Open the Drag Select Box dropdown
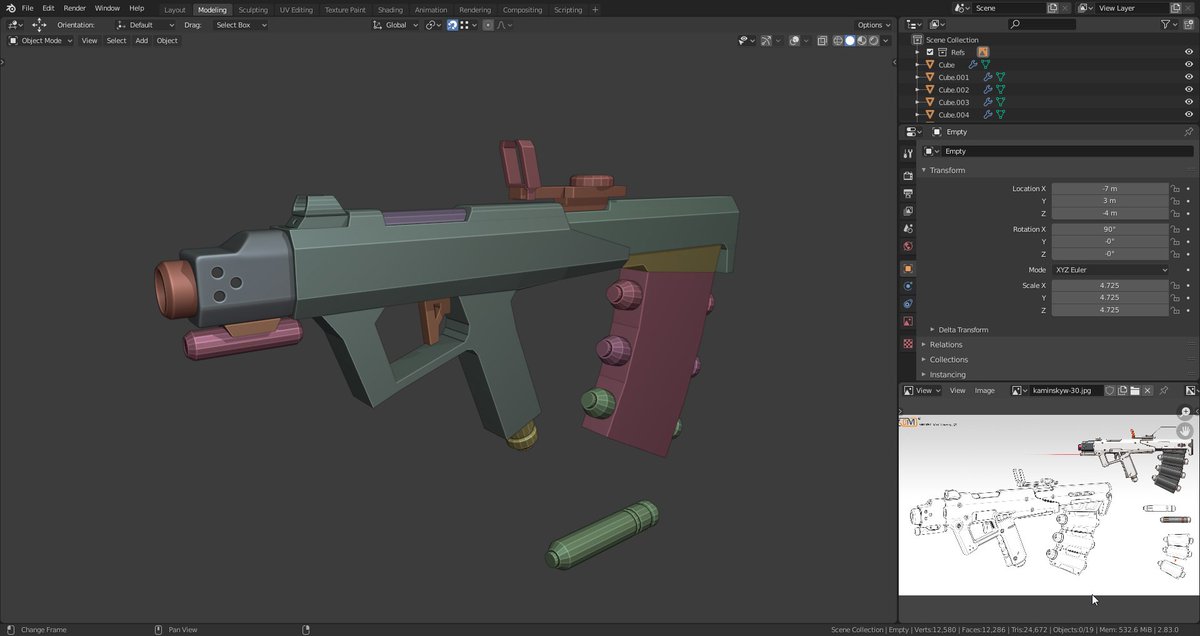The image size is (1200, 636). [240, 25]
